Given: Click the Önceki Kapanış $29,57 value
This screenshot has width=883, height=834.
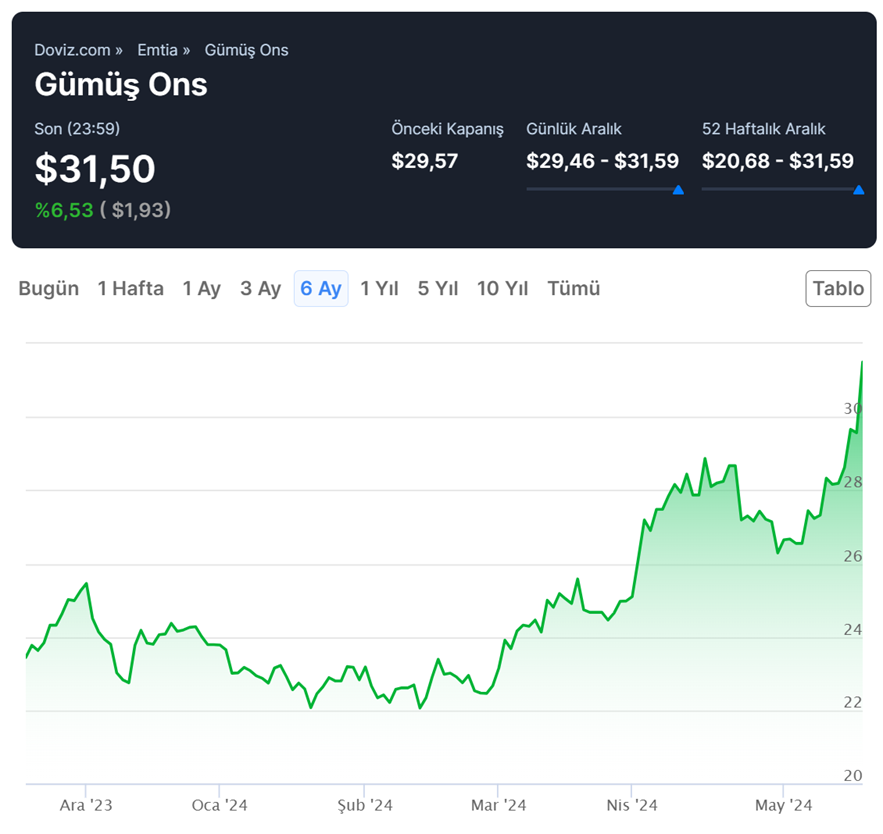Looking at the screenshot, I should [x=424, y=161].
